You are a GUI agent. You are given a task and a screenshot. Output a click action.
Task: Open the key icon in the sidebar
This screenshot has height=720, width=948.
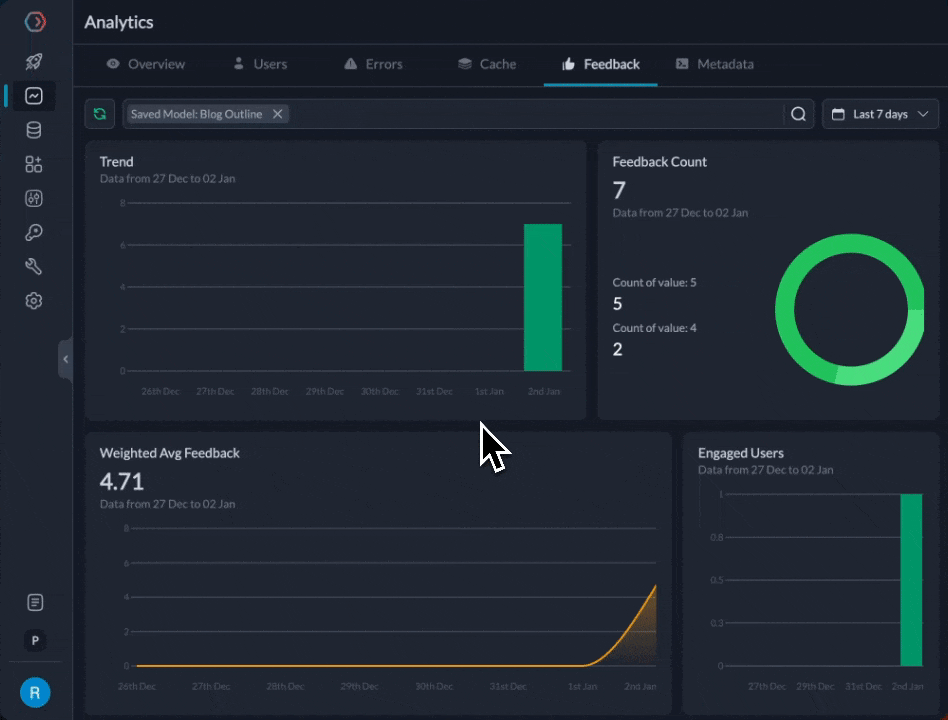[34, 232]
